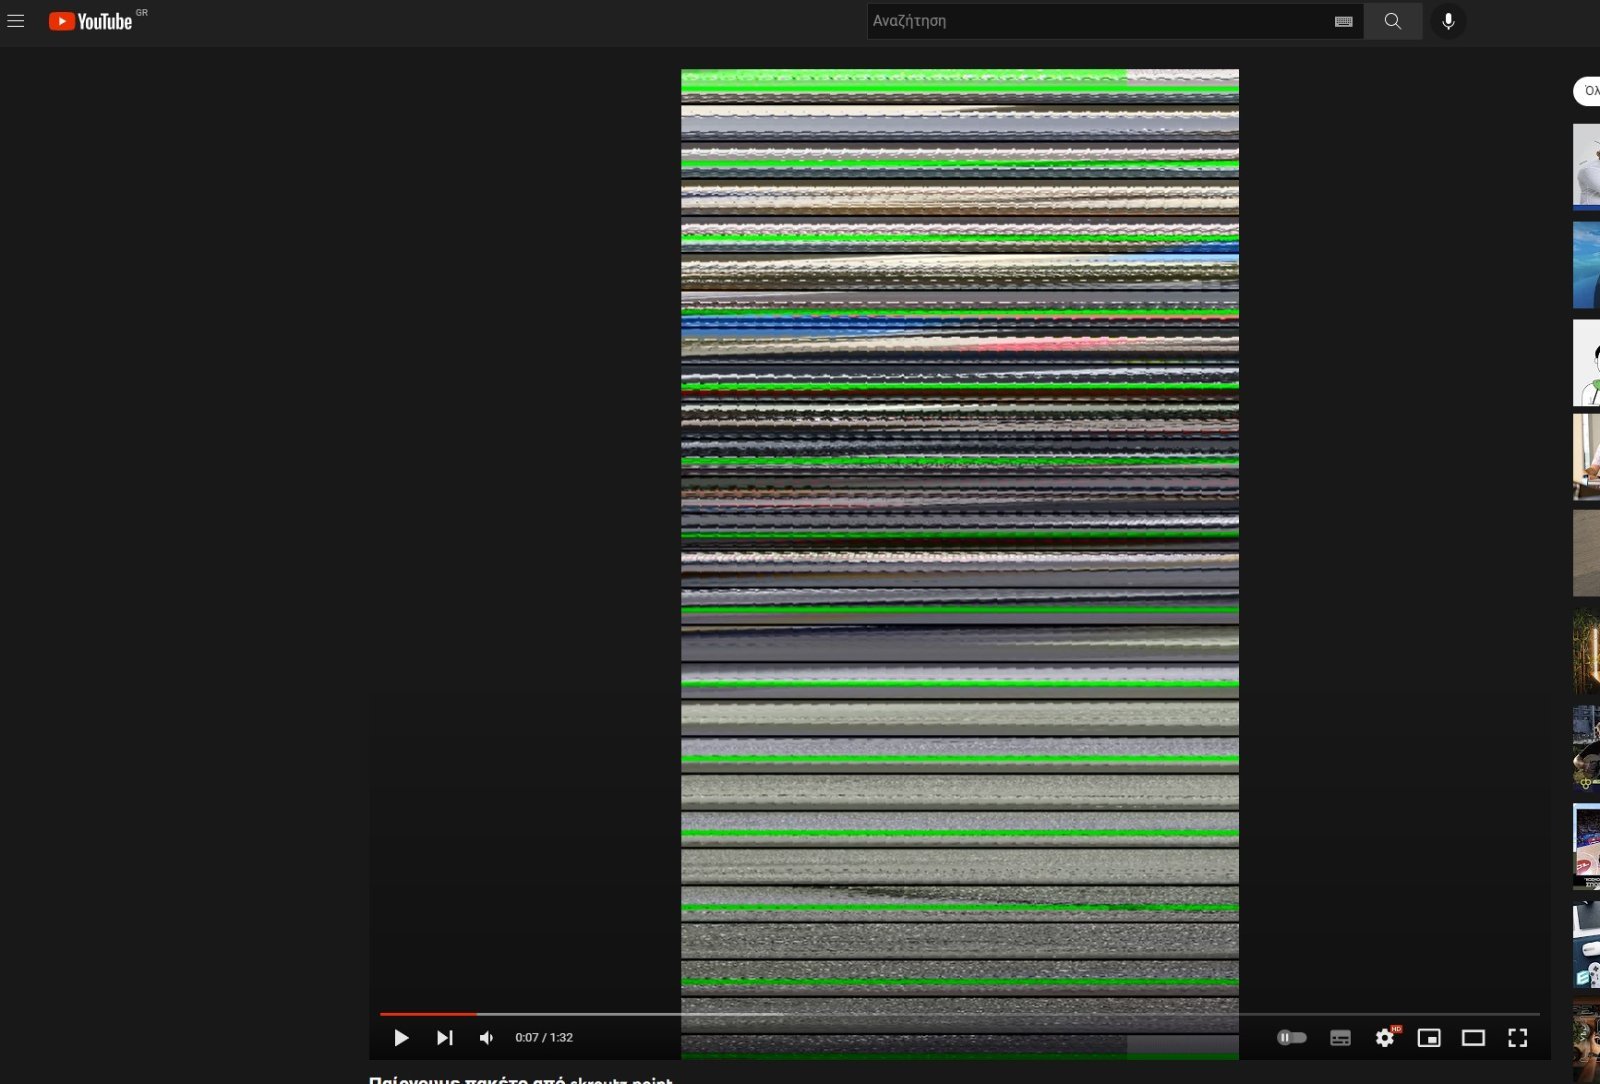Seek using the red video progress bar
Viewport: 1600px width, 1084px height.
coord(960,1014)
